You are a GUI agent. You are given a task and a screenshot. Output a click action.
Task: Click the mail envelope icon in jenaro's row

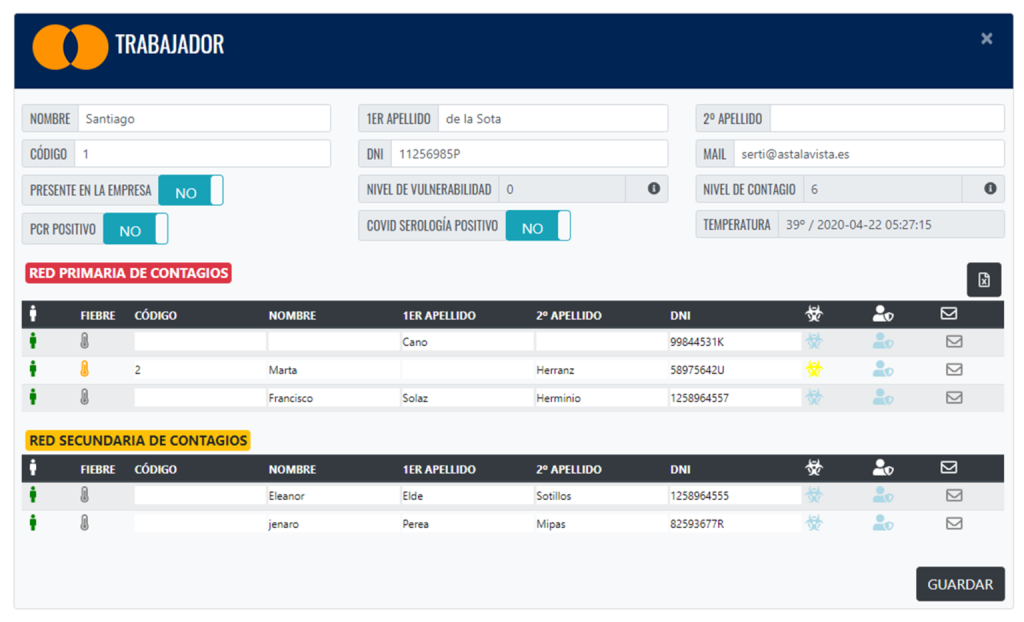[954, 523]
